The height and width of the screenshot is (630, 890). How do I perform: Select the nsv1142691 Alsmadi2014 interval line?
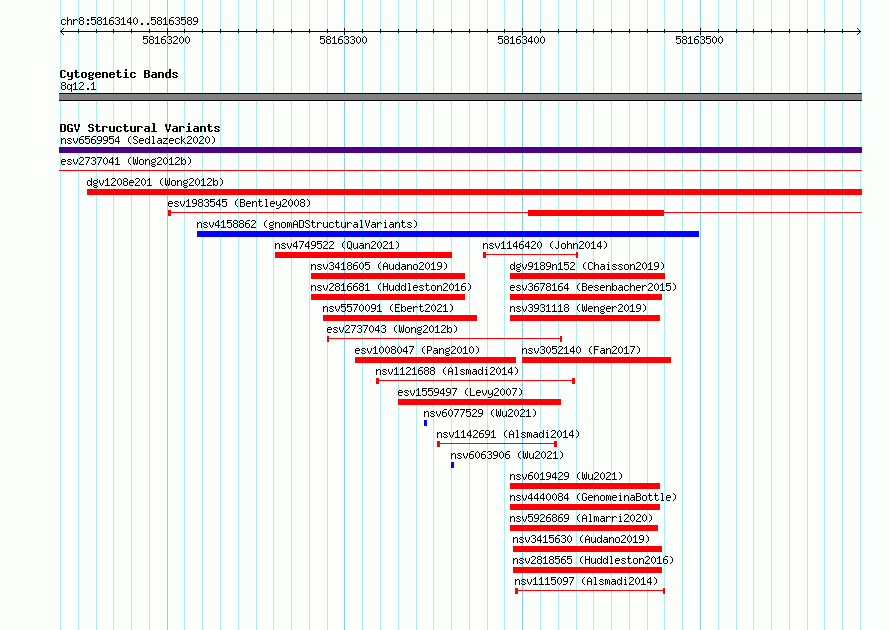(x=497, y=444)
